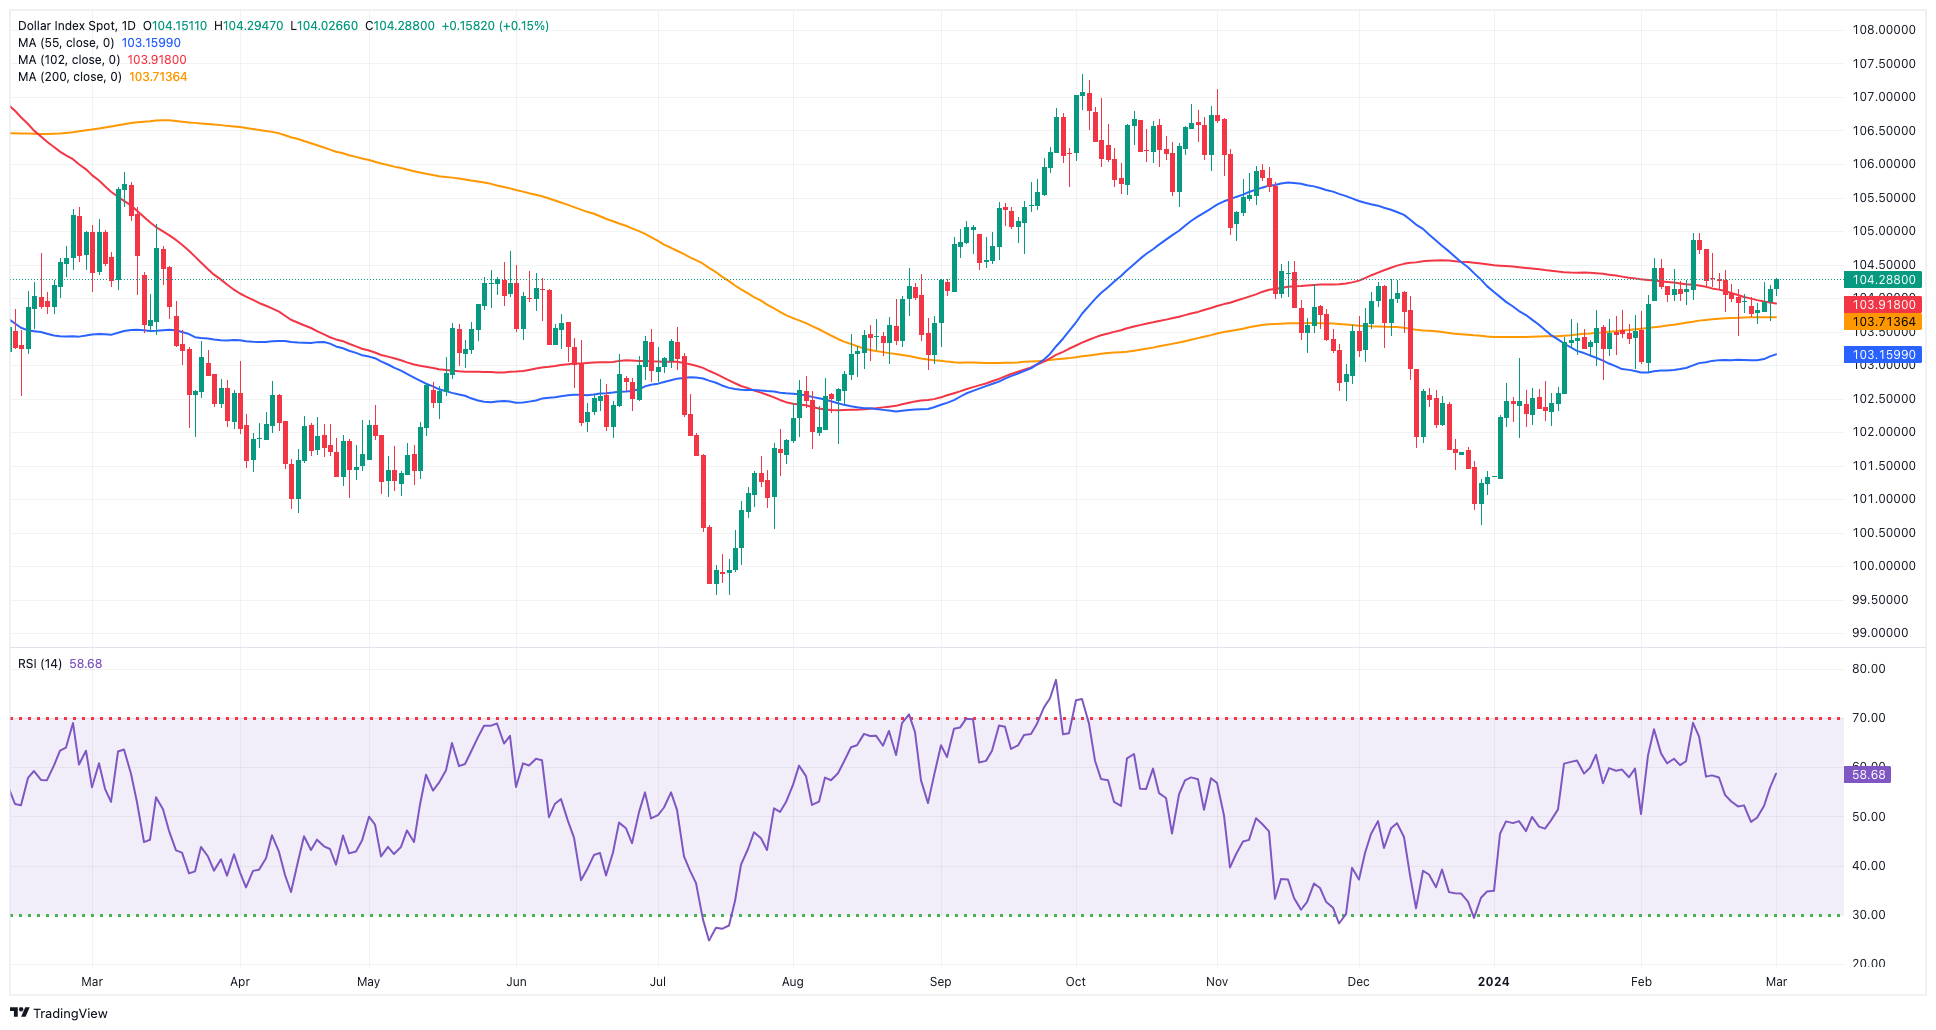
Task: Click the Dec label on time axis
Action: tap(1358, 982)
